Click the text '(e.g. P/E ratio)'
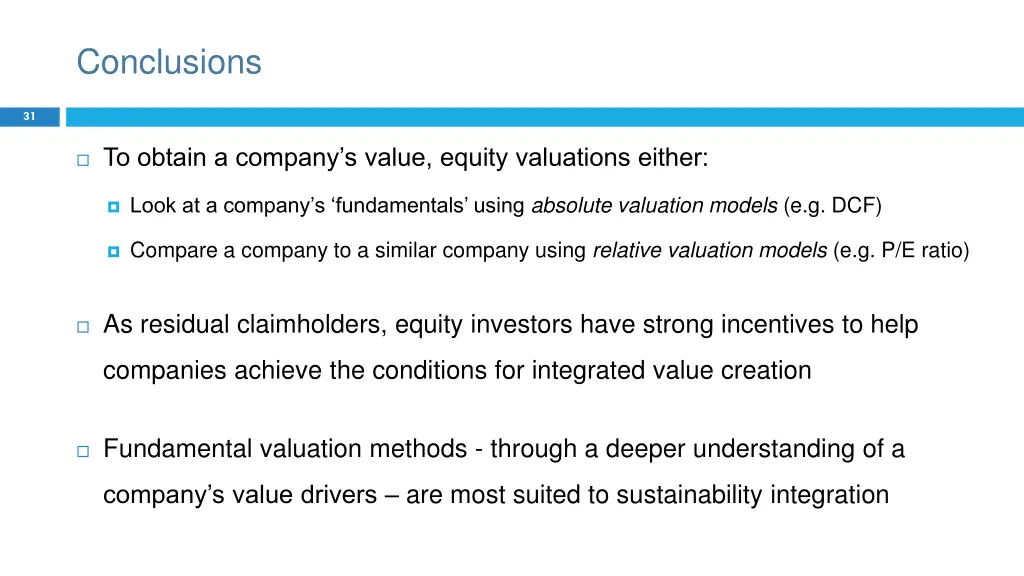Screen dimensions: 1024x576 pyautogui.click(x=901, y=250)
